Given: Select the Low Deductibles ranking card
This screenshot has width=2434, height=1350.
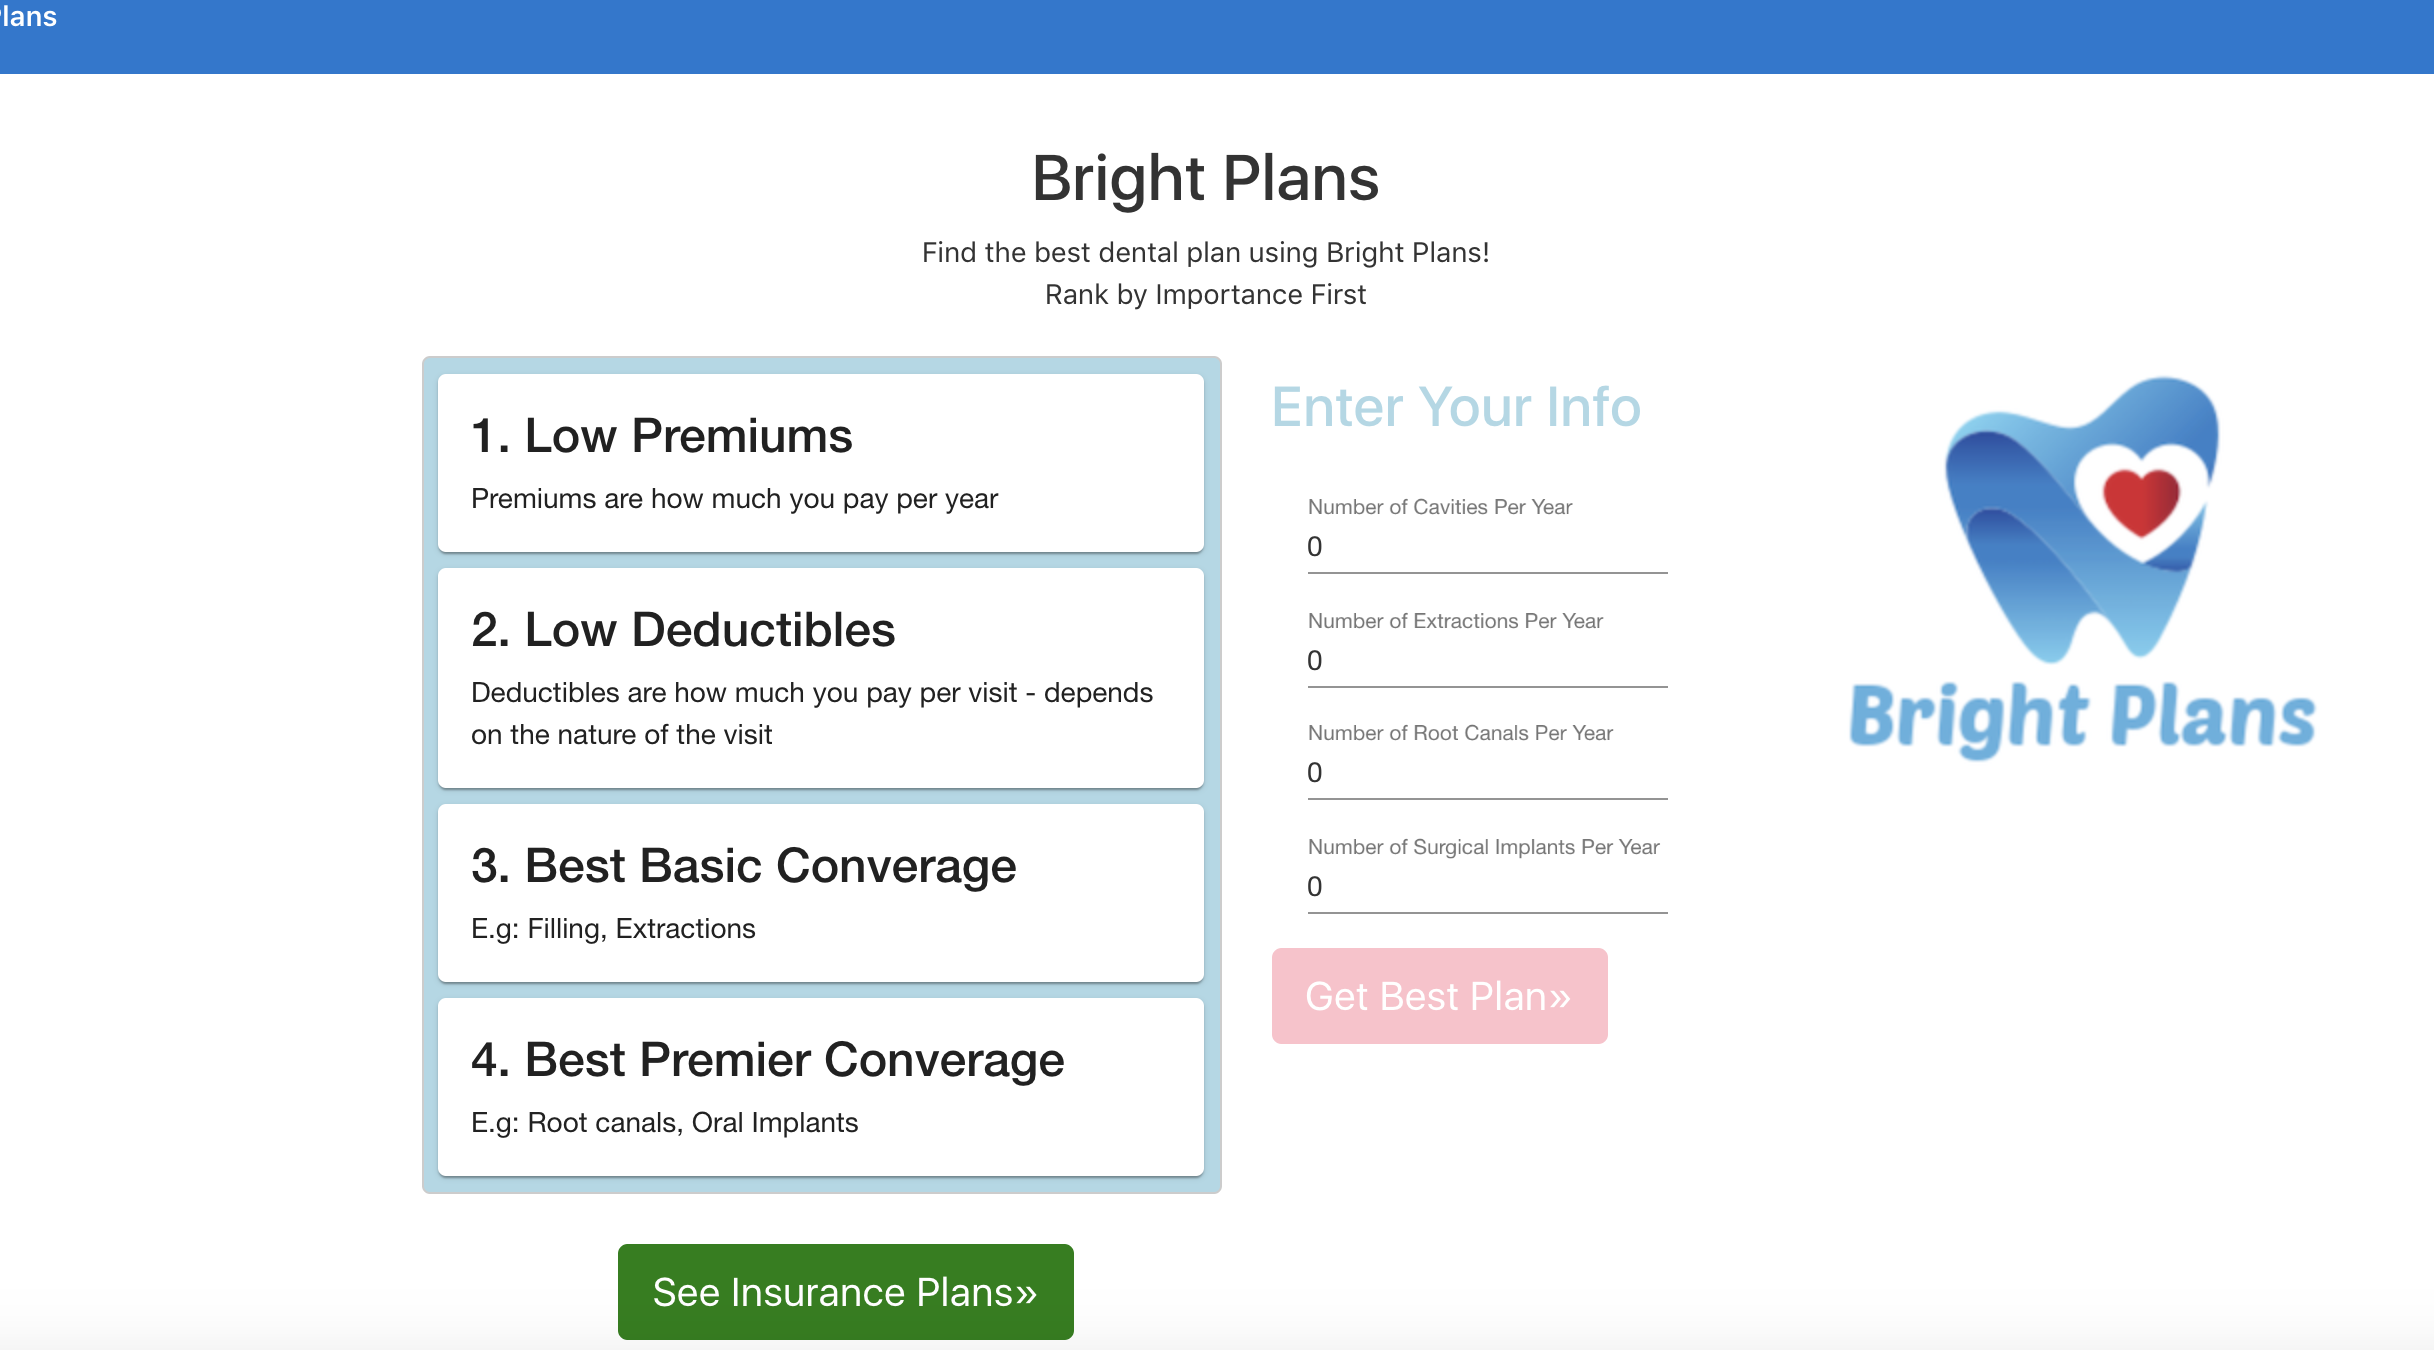Looking at the screenshot, I should [x=819, y=678].
